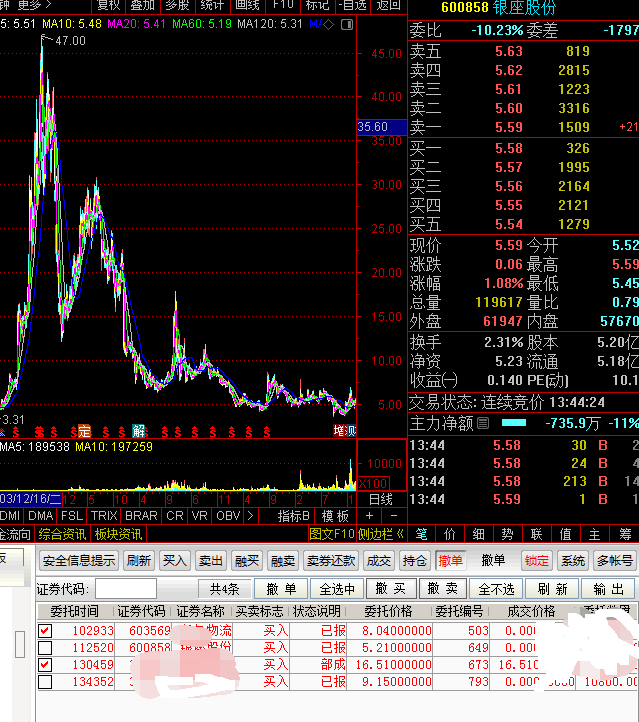Open the 日线 period selector
This screenshot has height=722, width=639.
[x=381, y=499]
